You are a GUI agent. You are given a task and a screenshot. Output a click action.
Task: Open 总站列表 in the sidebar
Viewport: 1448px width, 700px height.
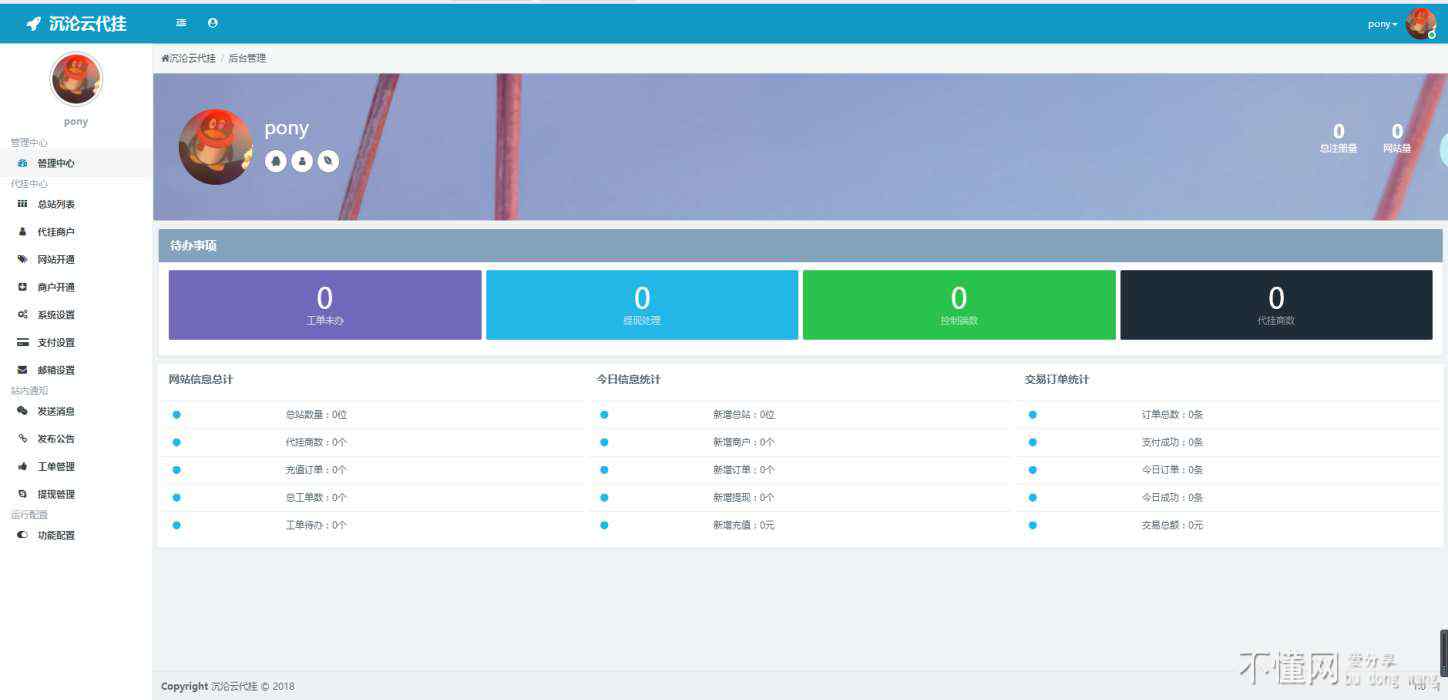[x=76, y=204]
